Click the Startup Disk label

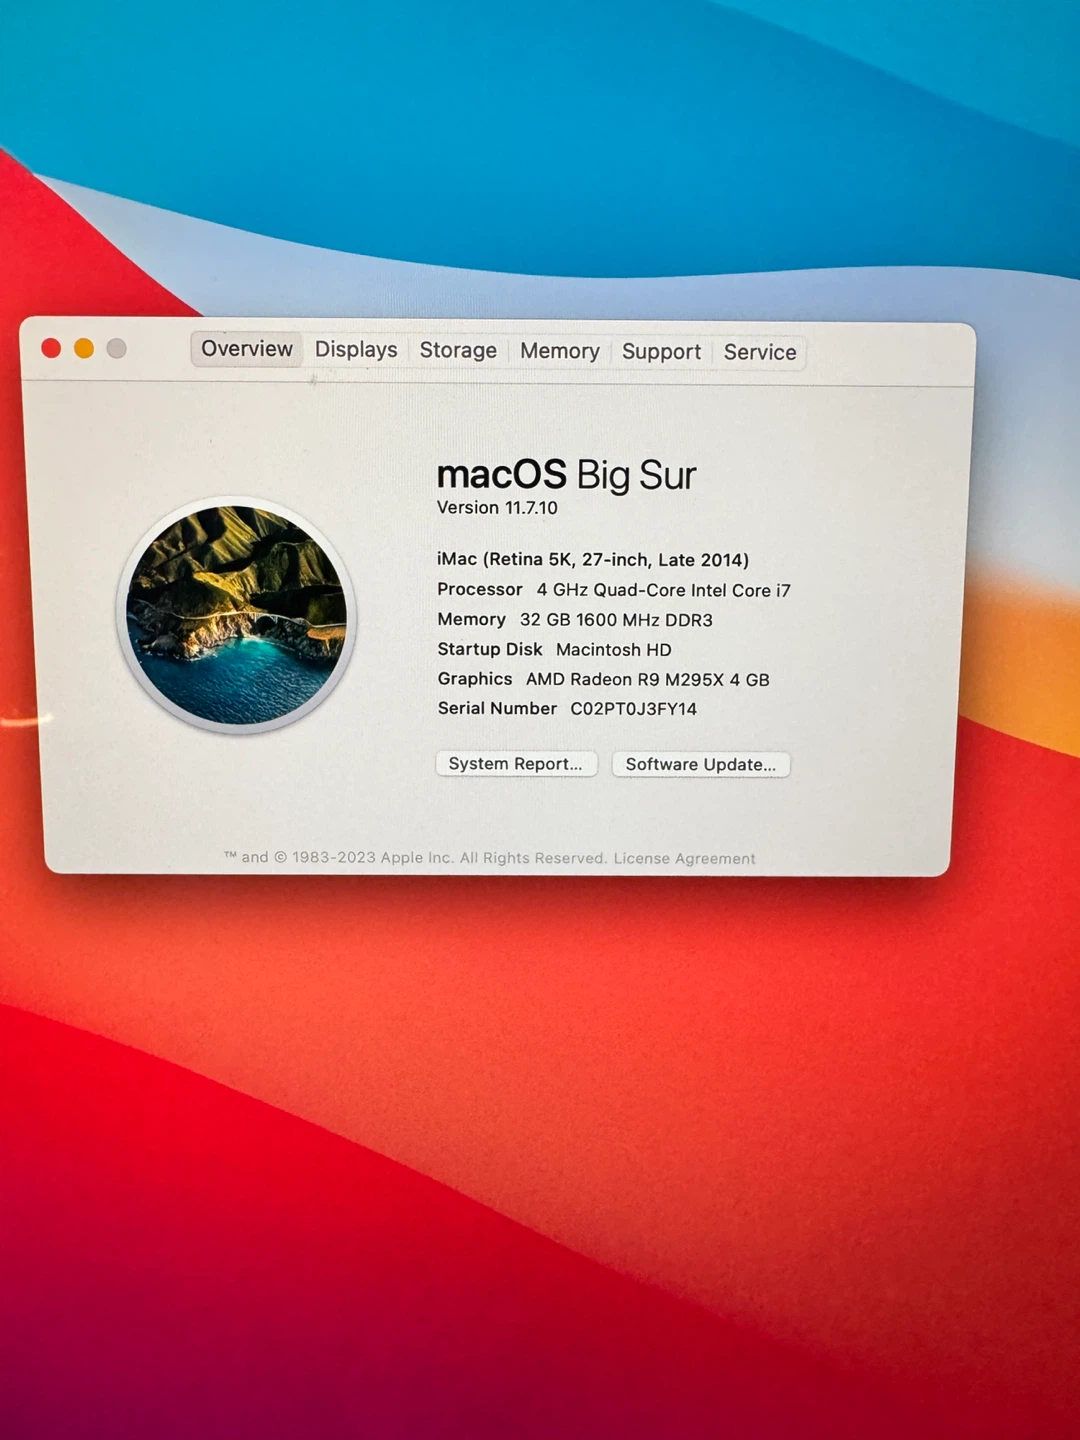[490, 649]
